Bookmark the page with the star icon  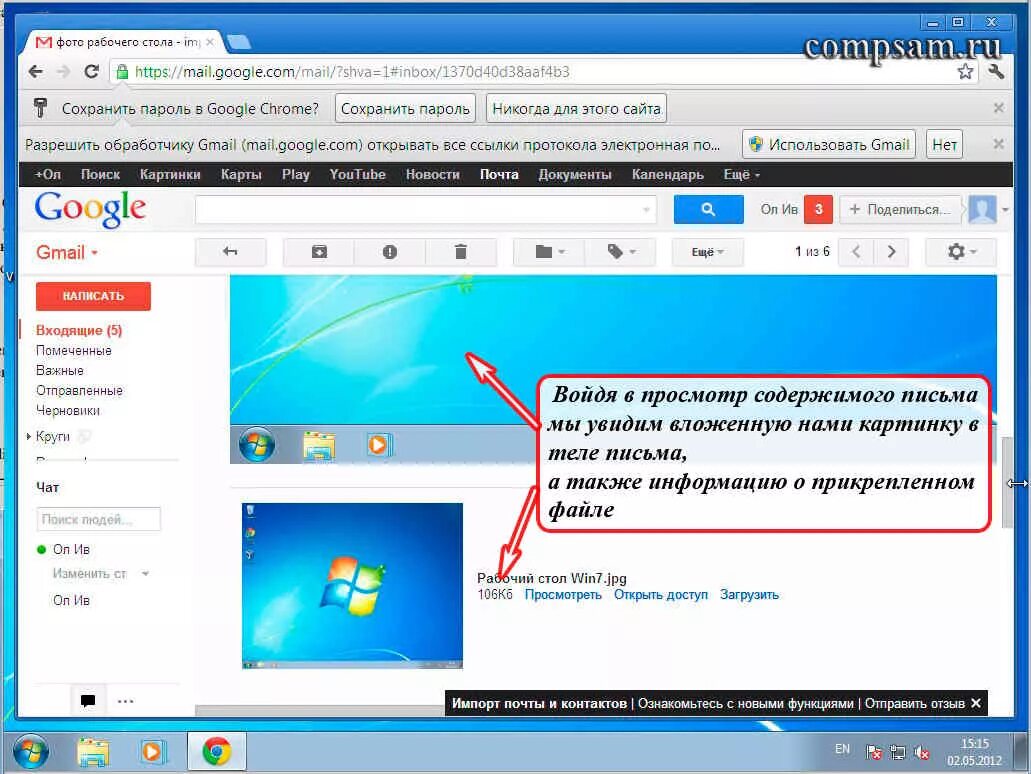click(965, 72)
